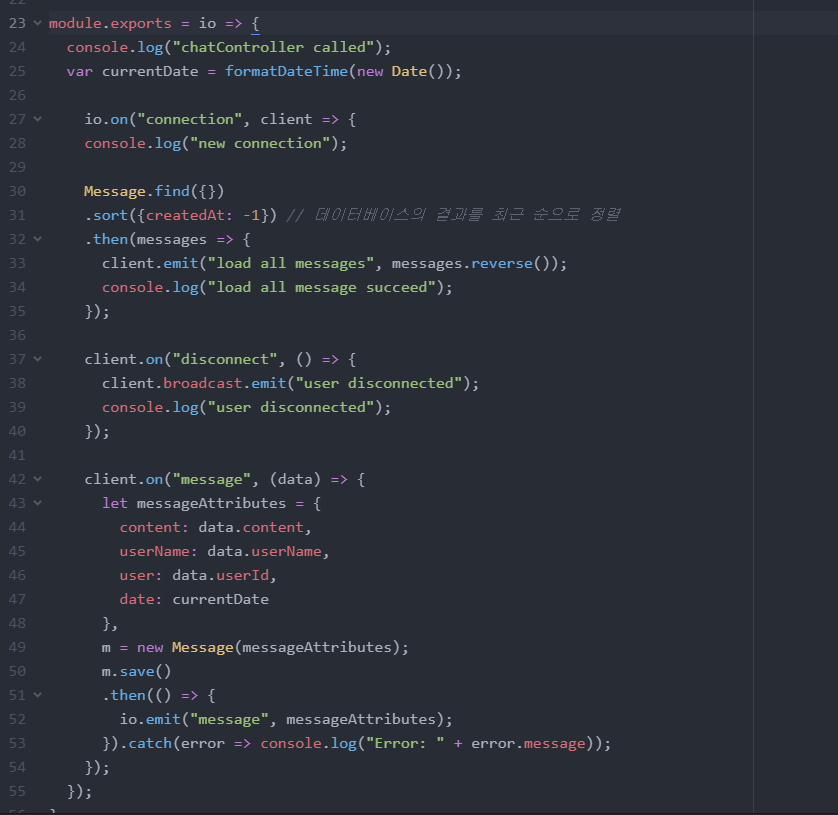Click the word module on line 23
Screen dimensions: 838x815
pyautogui.click(x=75, y=24)
